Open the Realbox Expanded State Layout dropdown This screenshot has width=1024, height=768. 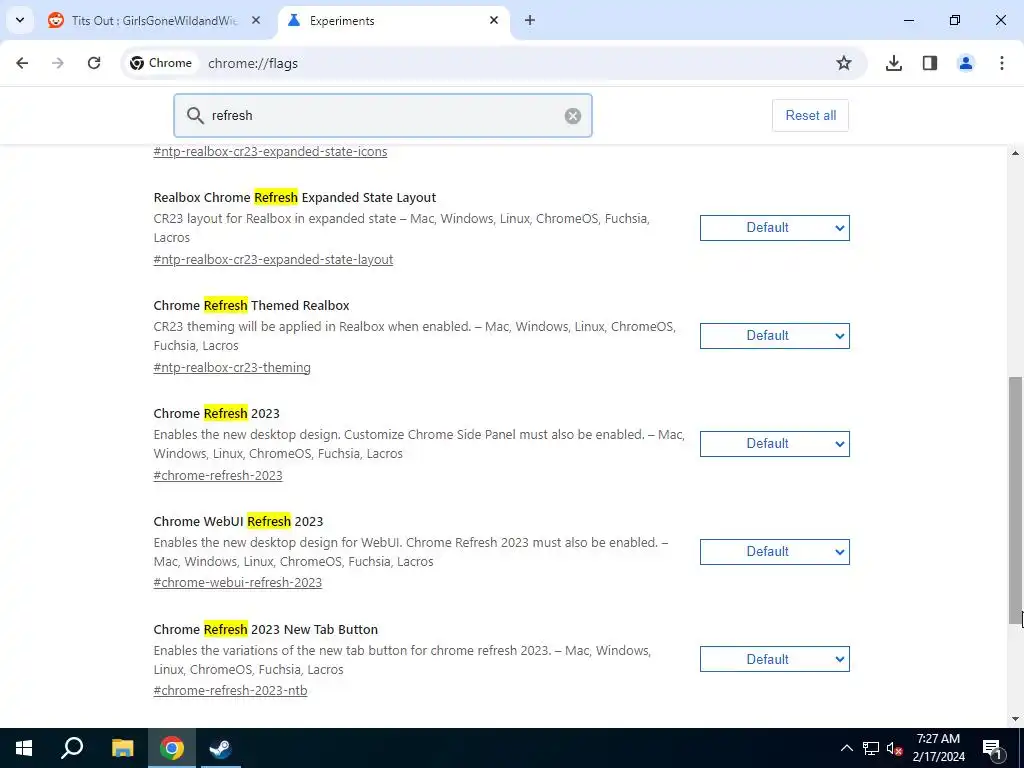[775, 228]
